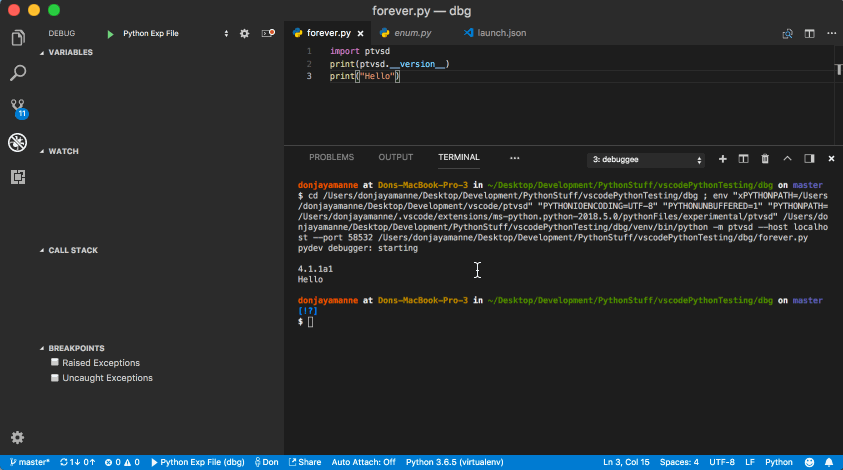843x470 pixels.
Task: Split the editor to the right
Action: click(809, 33)
